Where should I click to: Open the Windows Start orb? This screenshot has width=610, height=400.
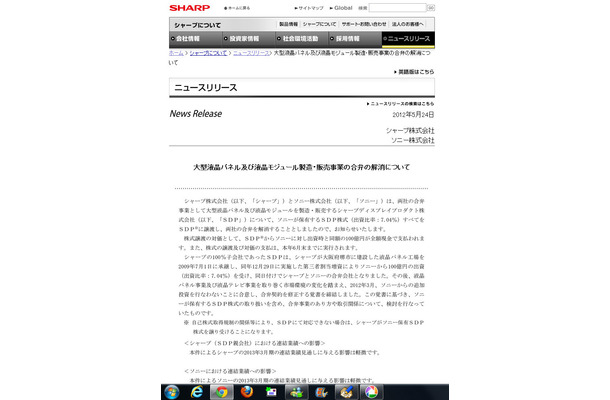point(172,392)
